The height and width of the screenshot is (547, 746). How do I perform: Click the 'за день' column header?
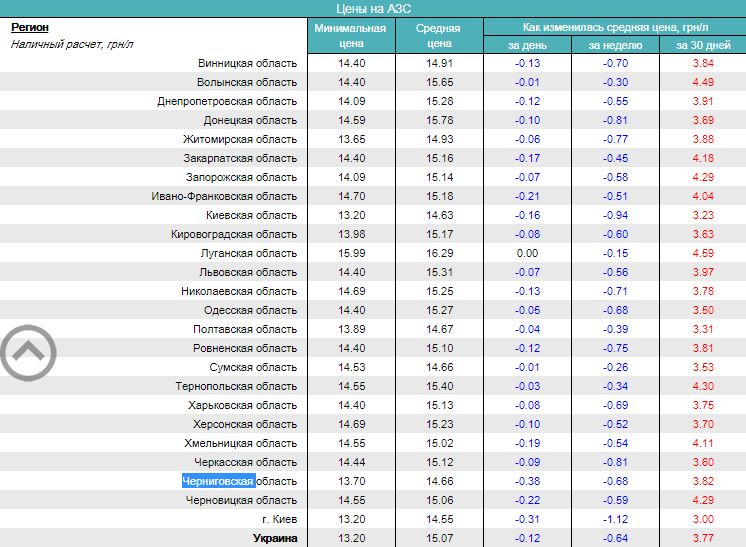point(527,46)
